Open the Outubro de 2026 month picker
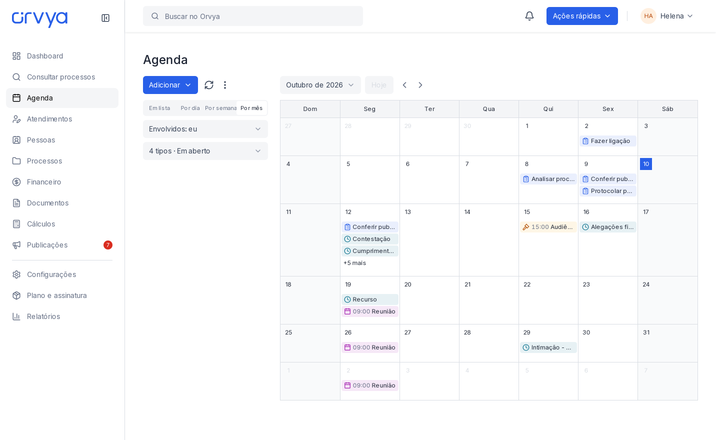Viewport: 720px width, 440px height. 320,85
